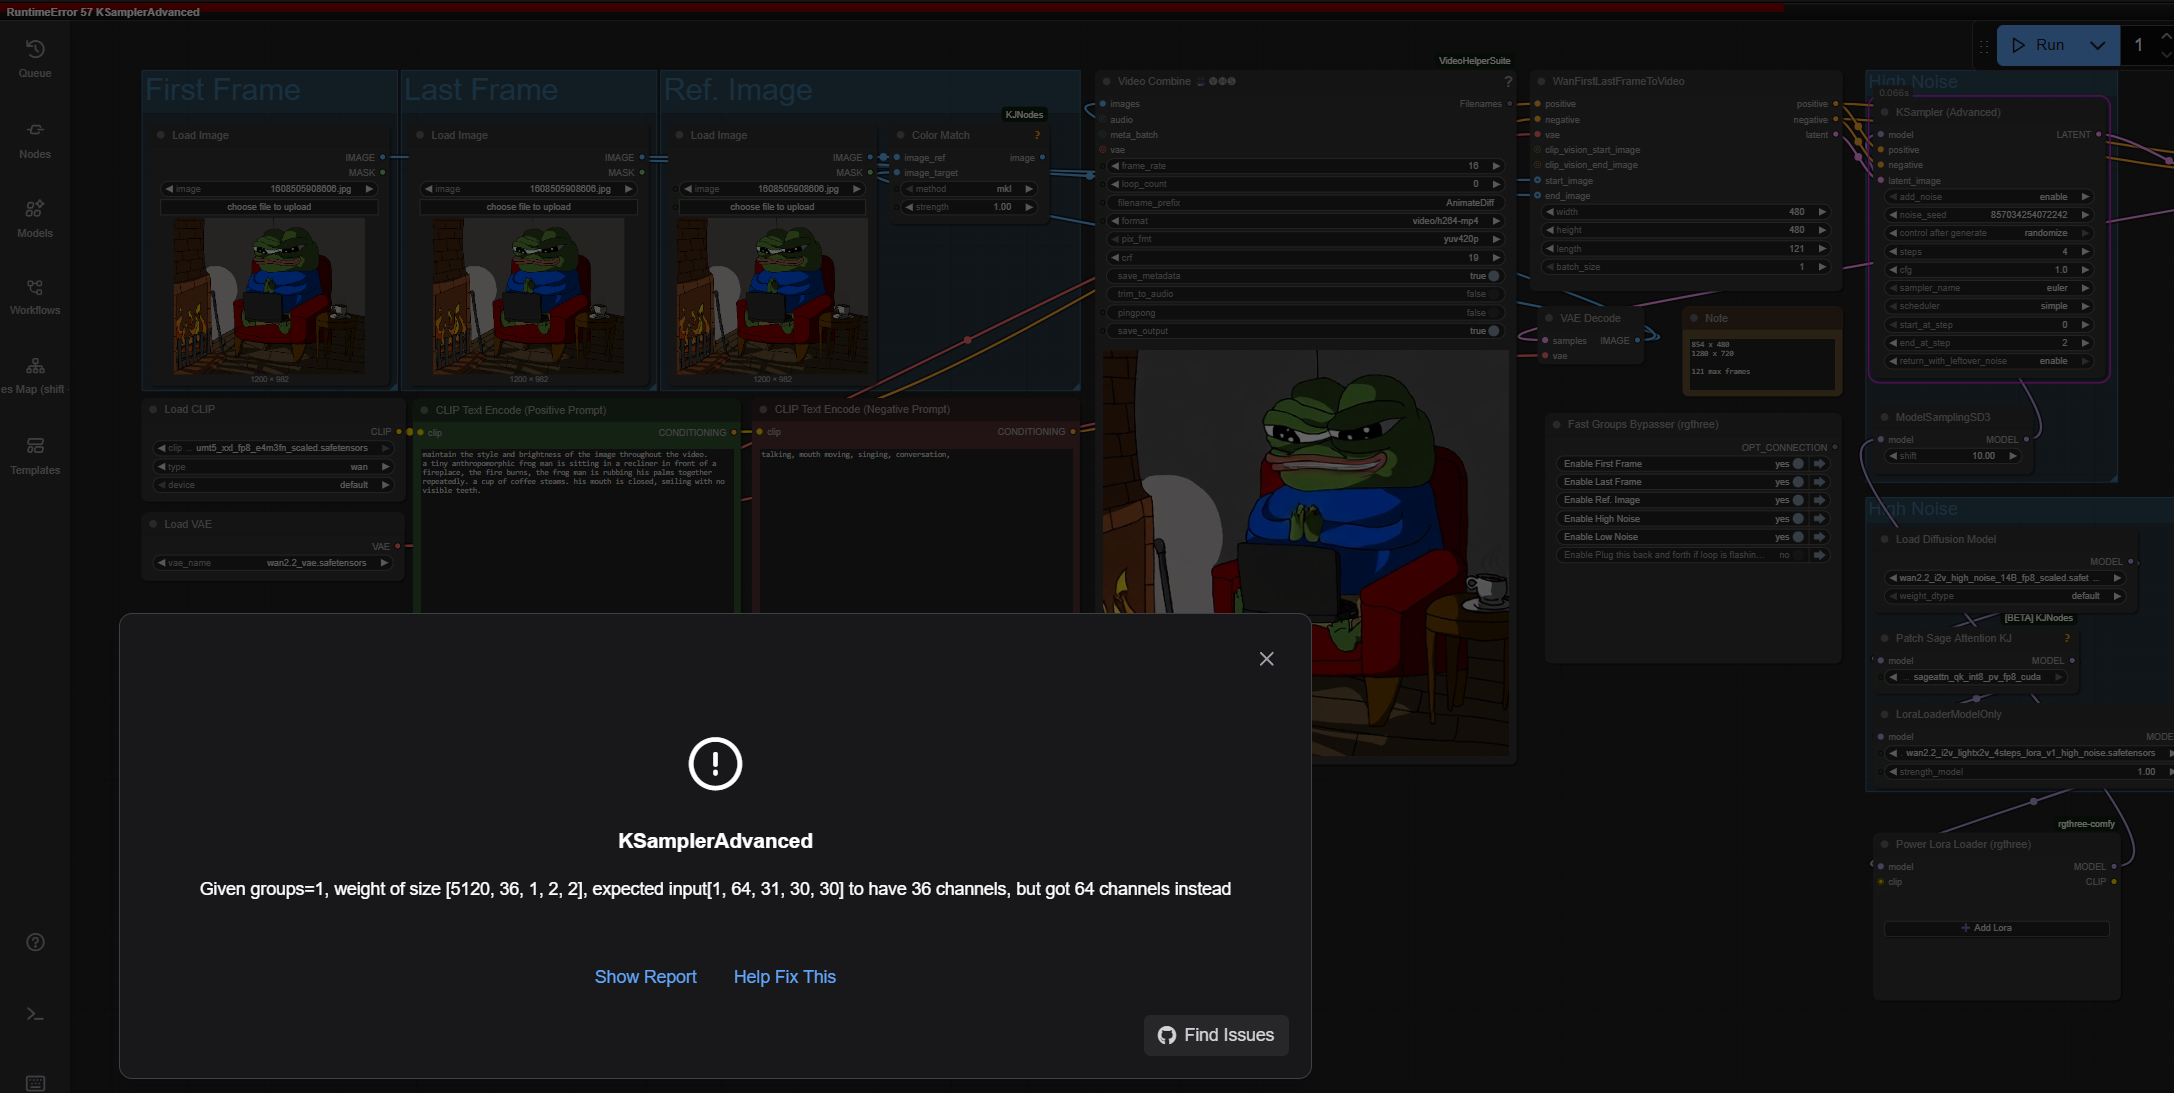Click choose file to upload in First Frame

coord(269,207)
